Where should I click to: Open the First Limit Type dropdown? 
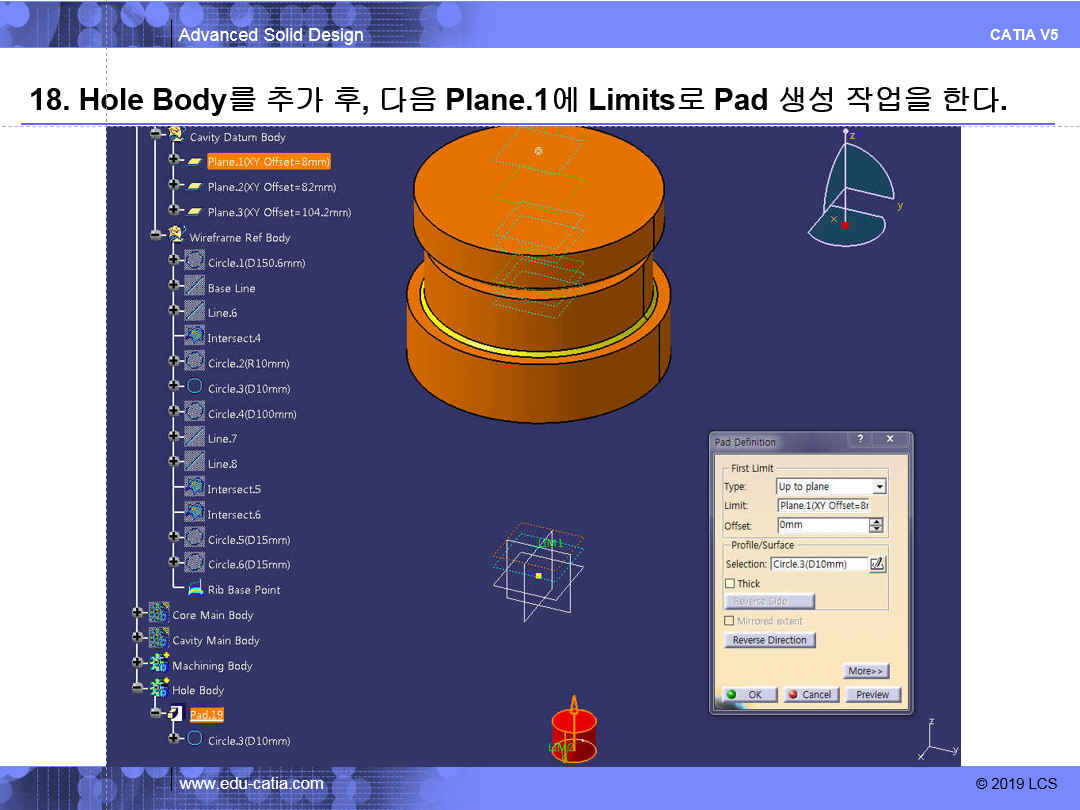click(879, 487)
